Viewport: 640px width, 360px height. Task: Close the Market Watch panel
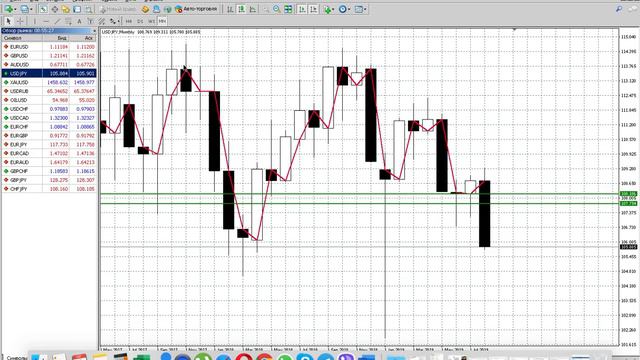94,31
